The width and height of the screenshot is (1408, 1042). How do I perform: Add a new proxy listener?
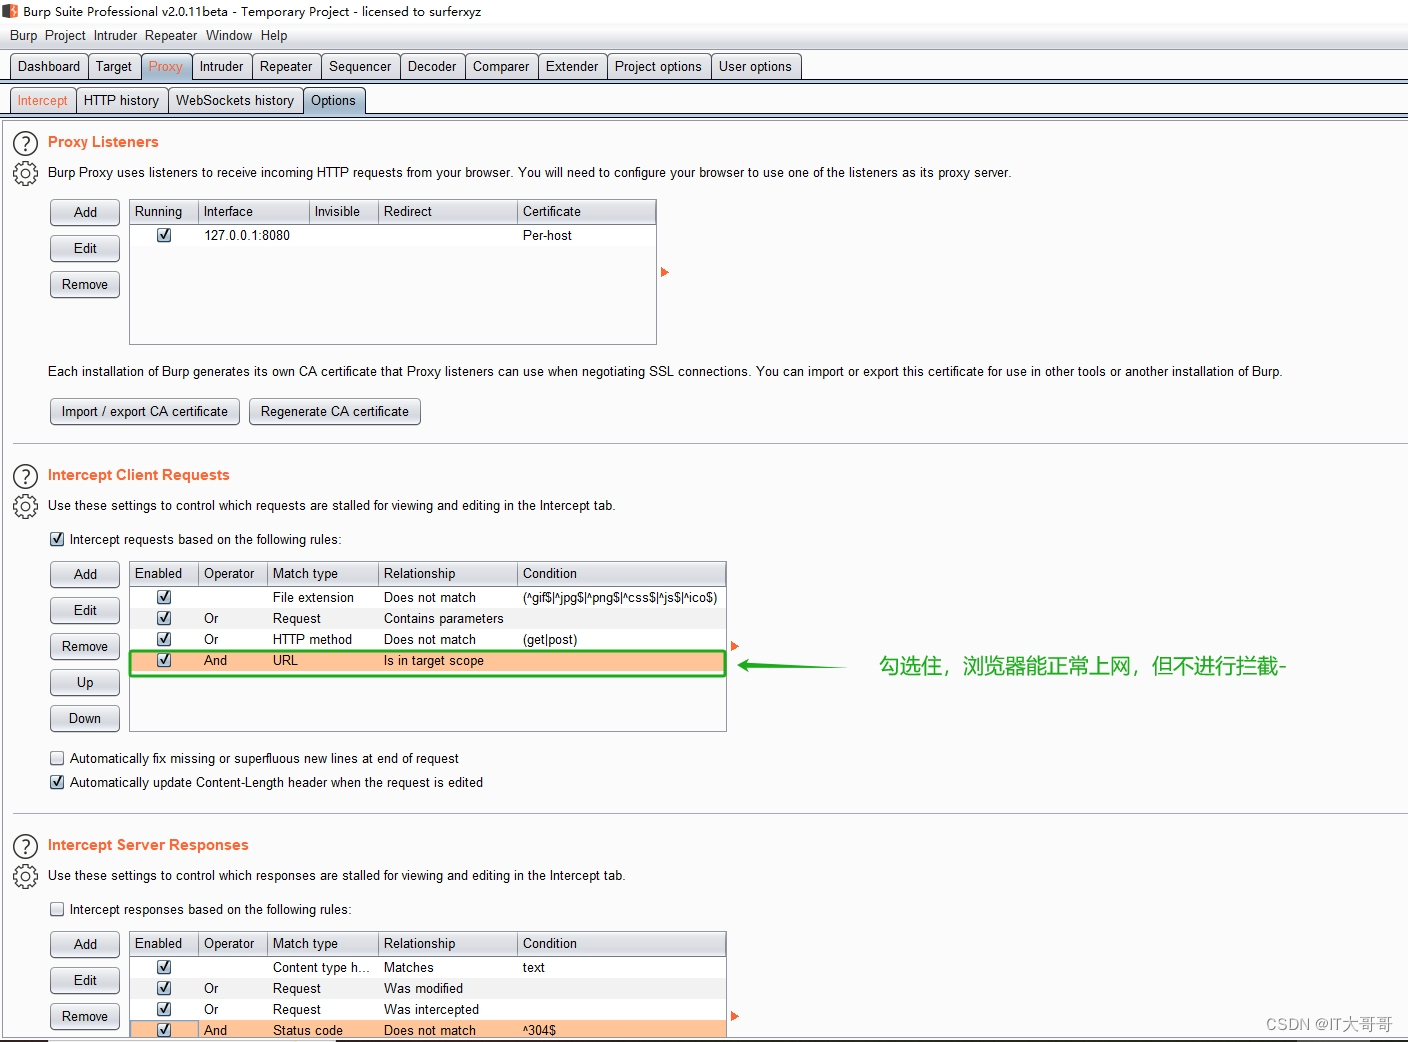click(85, 212)
